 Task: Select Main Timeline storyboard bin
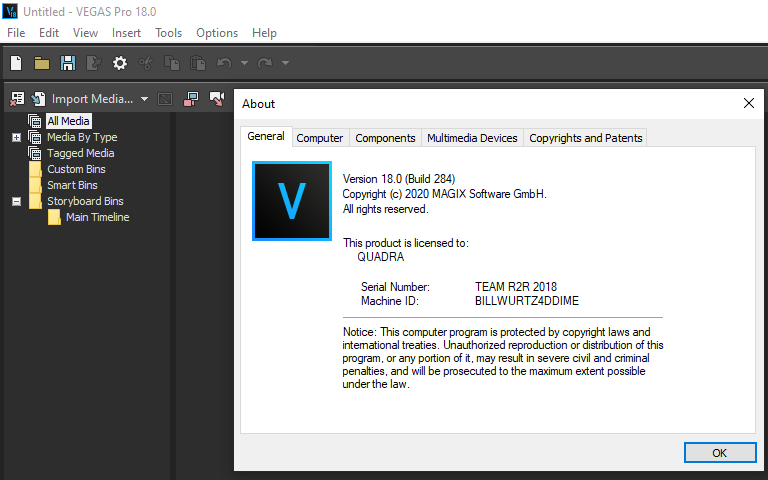tap(97, 217)
